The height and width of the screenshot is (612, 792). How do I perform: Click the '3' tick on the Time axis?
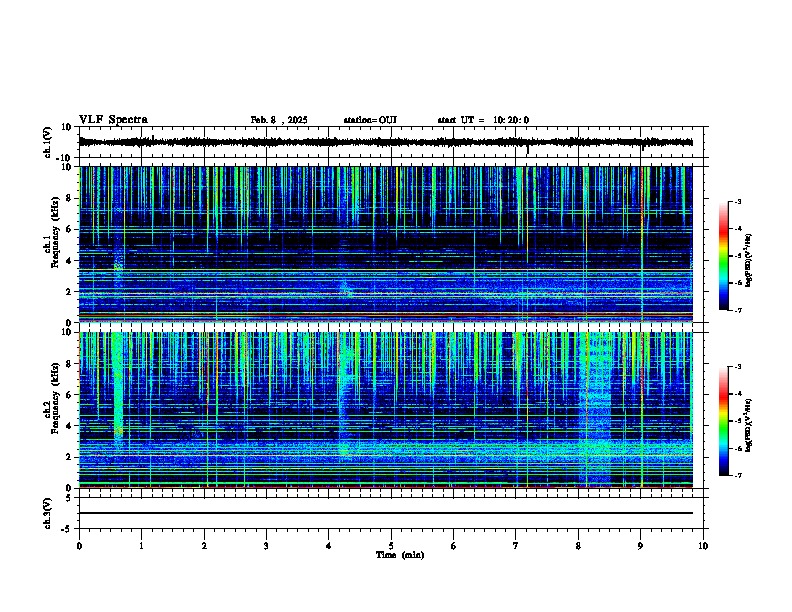[266, 545]
